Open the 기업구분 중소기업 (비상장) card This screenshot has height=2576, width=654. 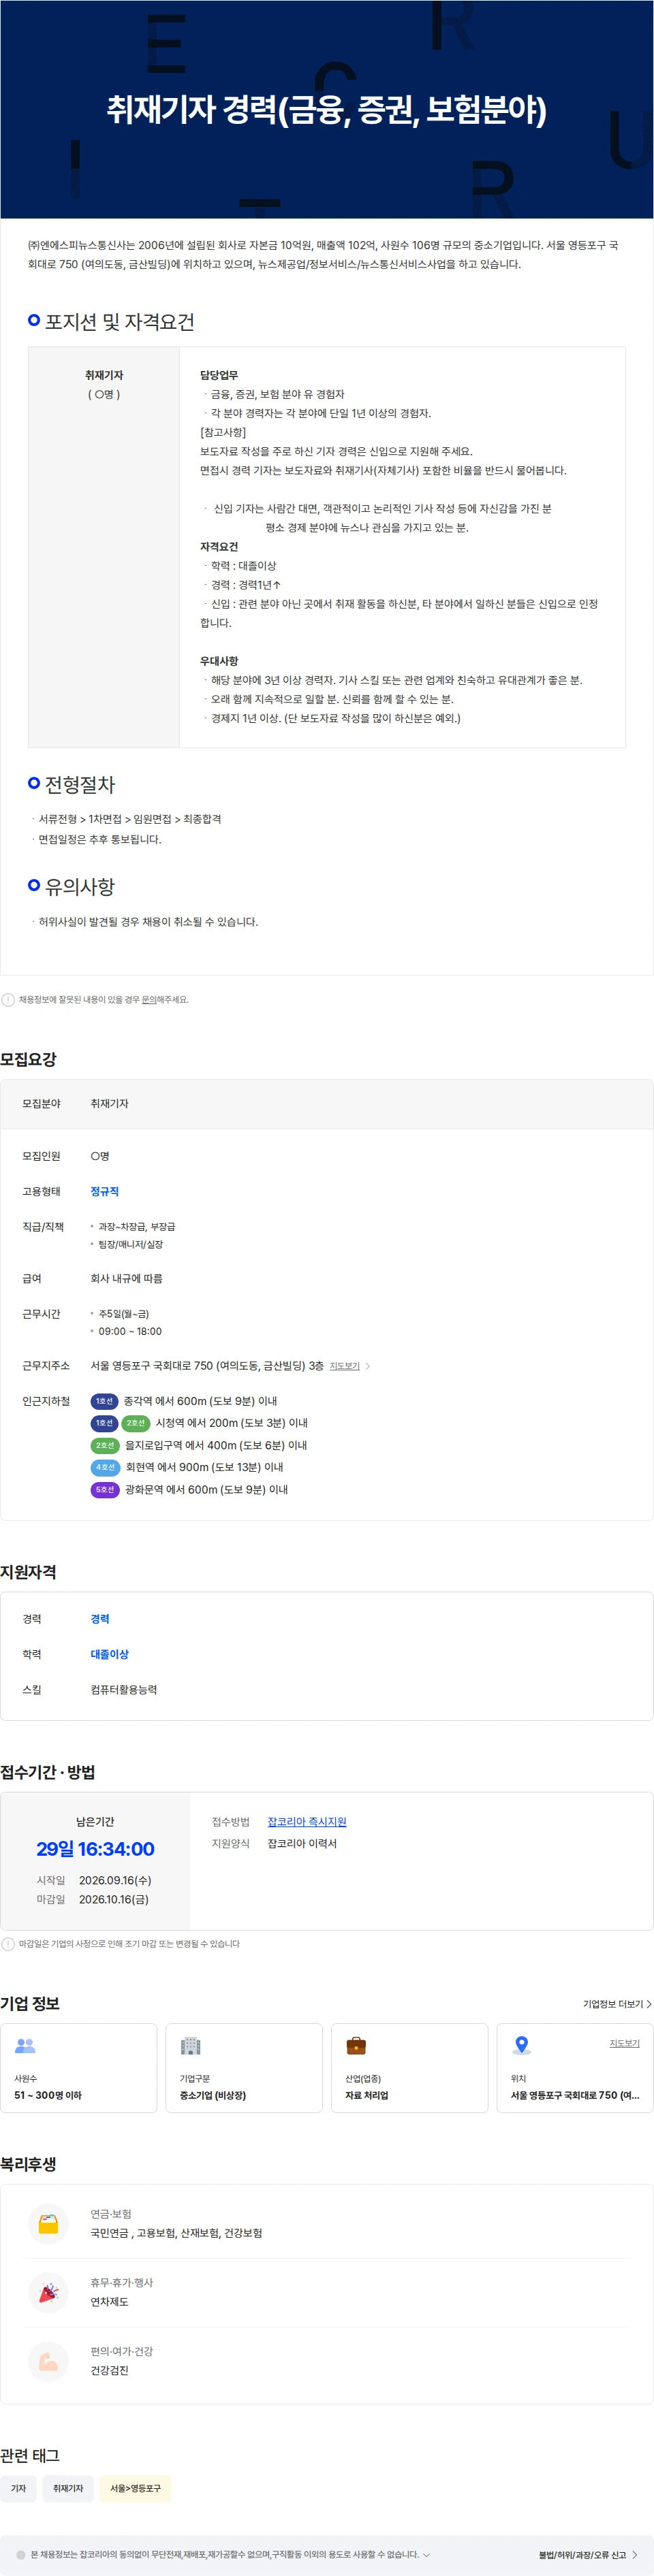pyautogui.click(x=244, y=2067)
